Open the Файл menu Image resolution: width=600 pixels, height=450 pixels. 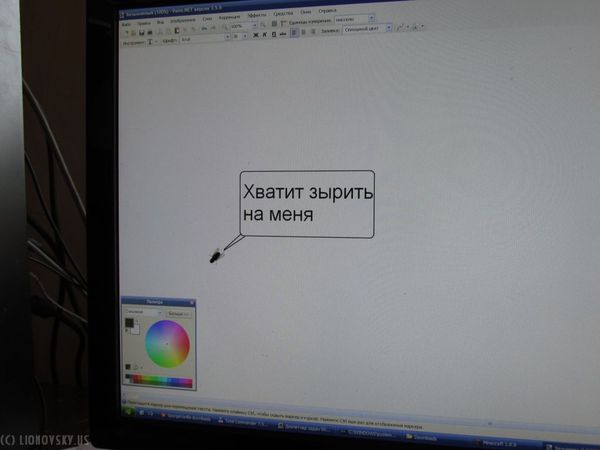pos(126,24)
